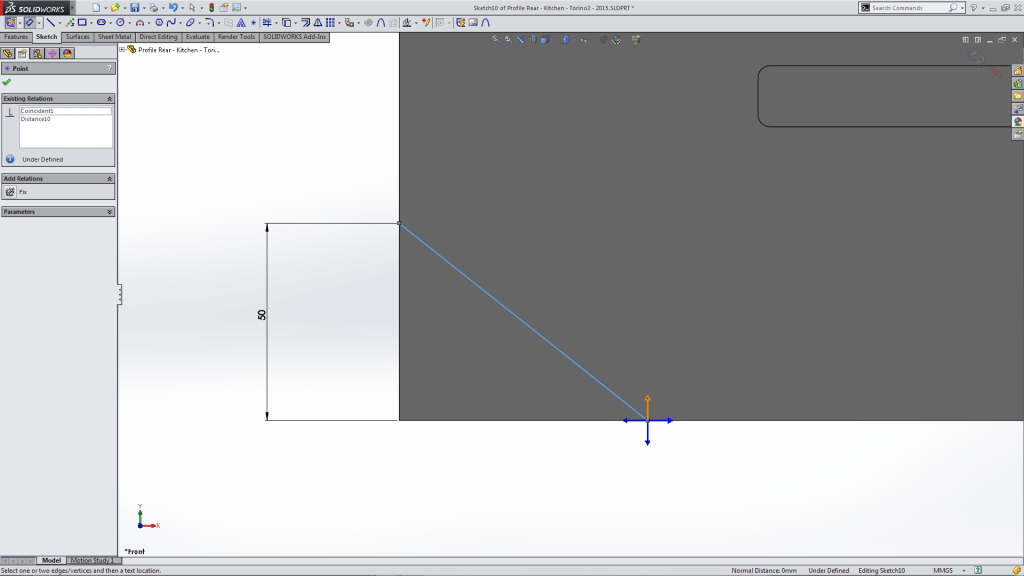Click Zoom to Fit in the view toolbar
The height and width of the screenshot is (576, 1024).
[495, 40]
